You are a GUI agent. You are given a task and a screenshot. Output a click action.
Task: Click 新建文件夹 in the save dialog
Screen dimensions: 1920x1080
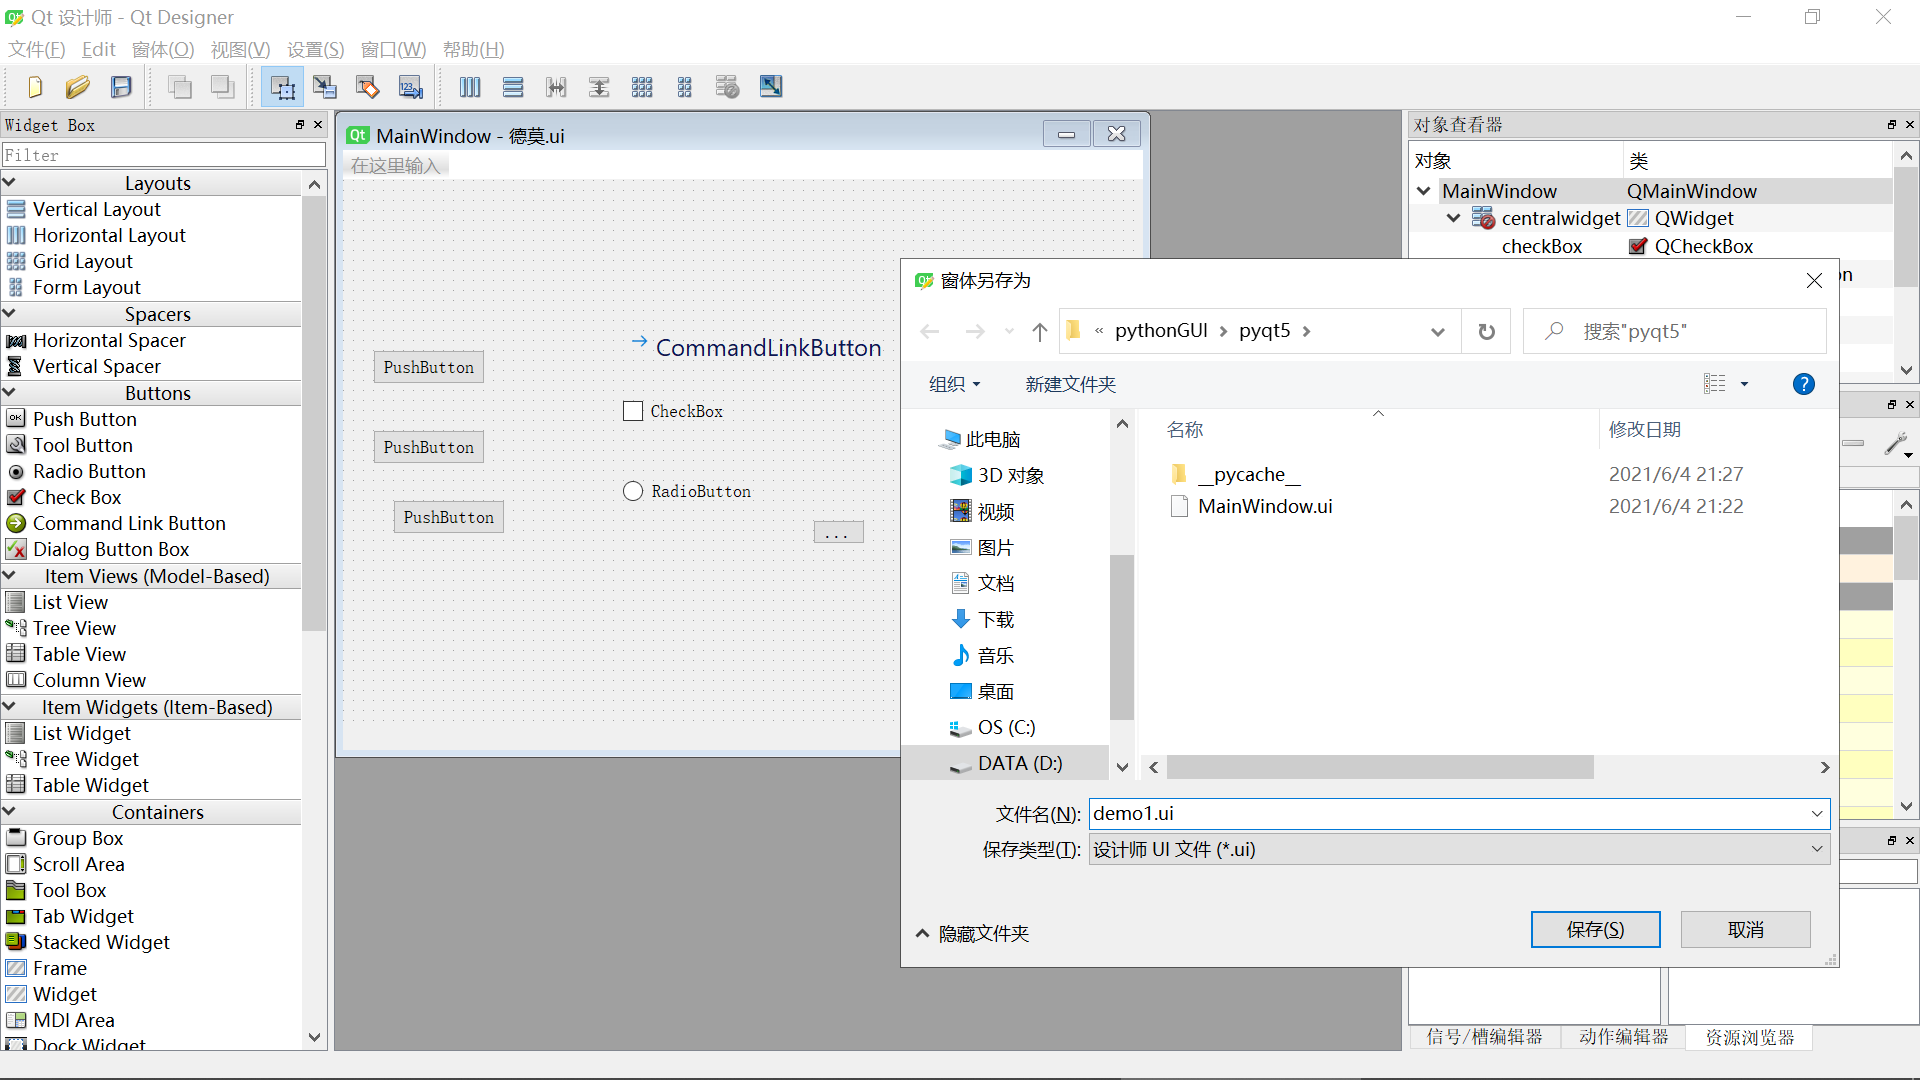[1070, 383]
